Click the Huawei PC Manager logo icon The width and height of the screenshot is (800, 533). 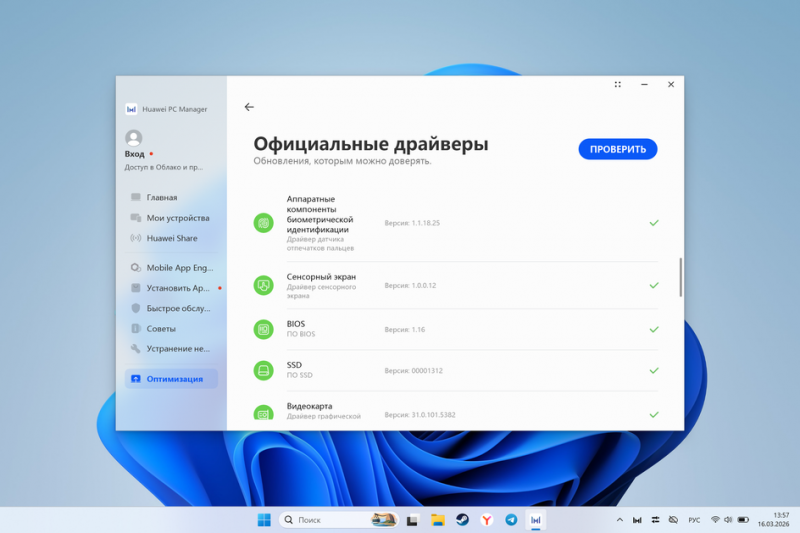click(x=131, y=109)
